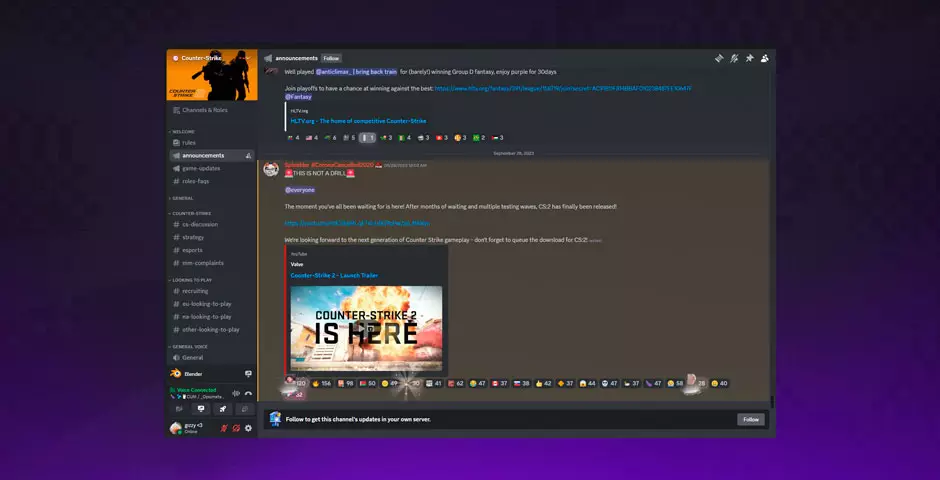Open the roles-faqs channel

[x=212, y=181]
